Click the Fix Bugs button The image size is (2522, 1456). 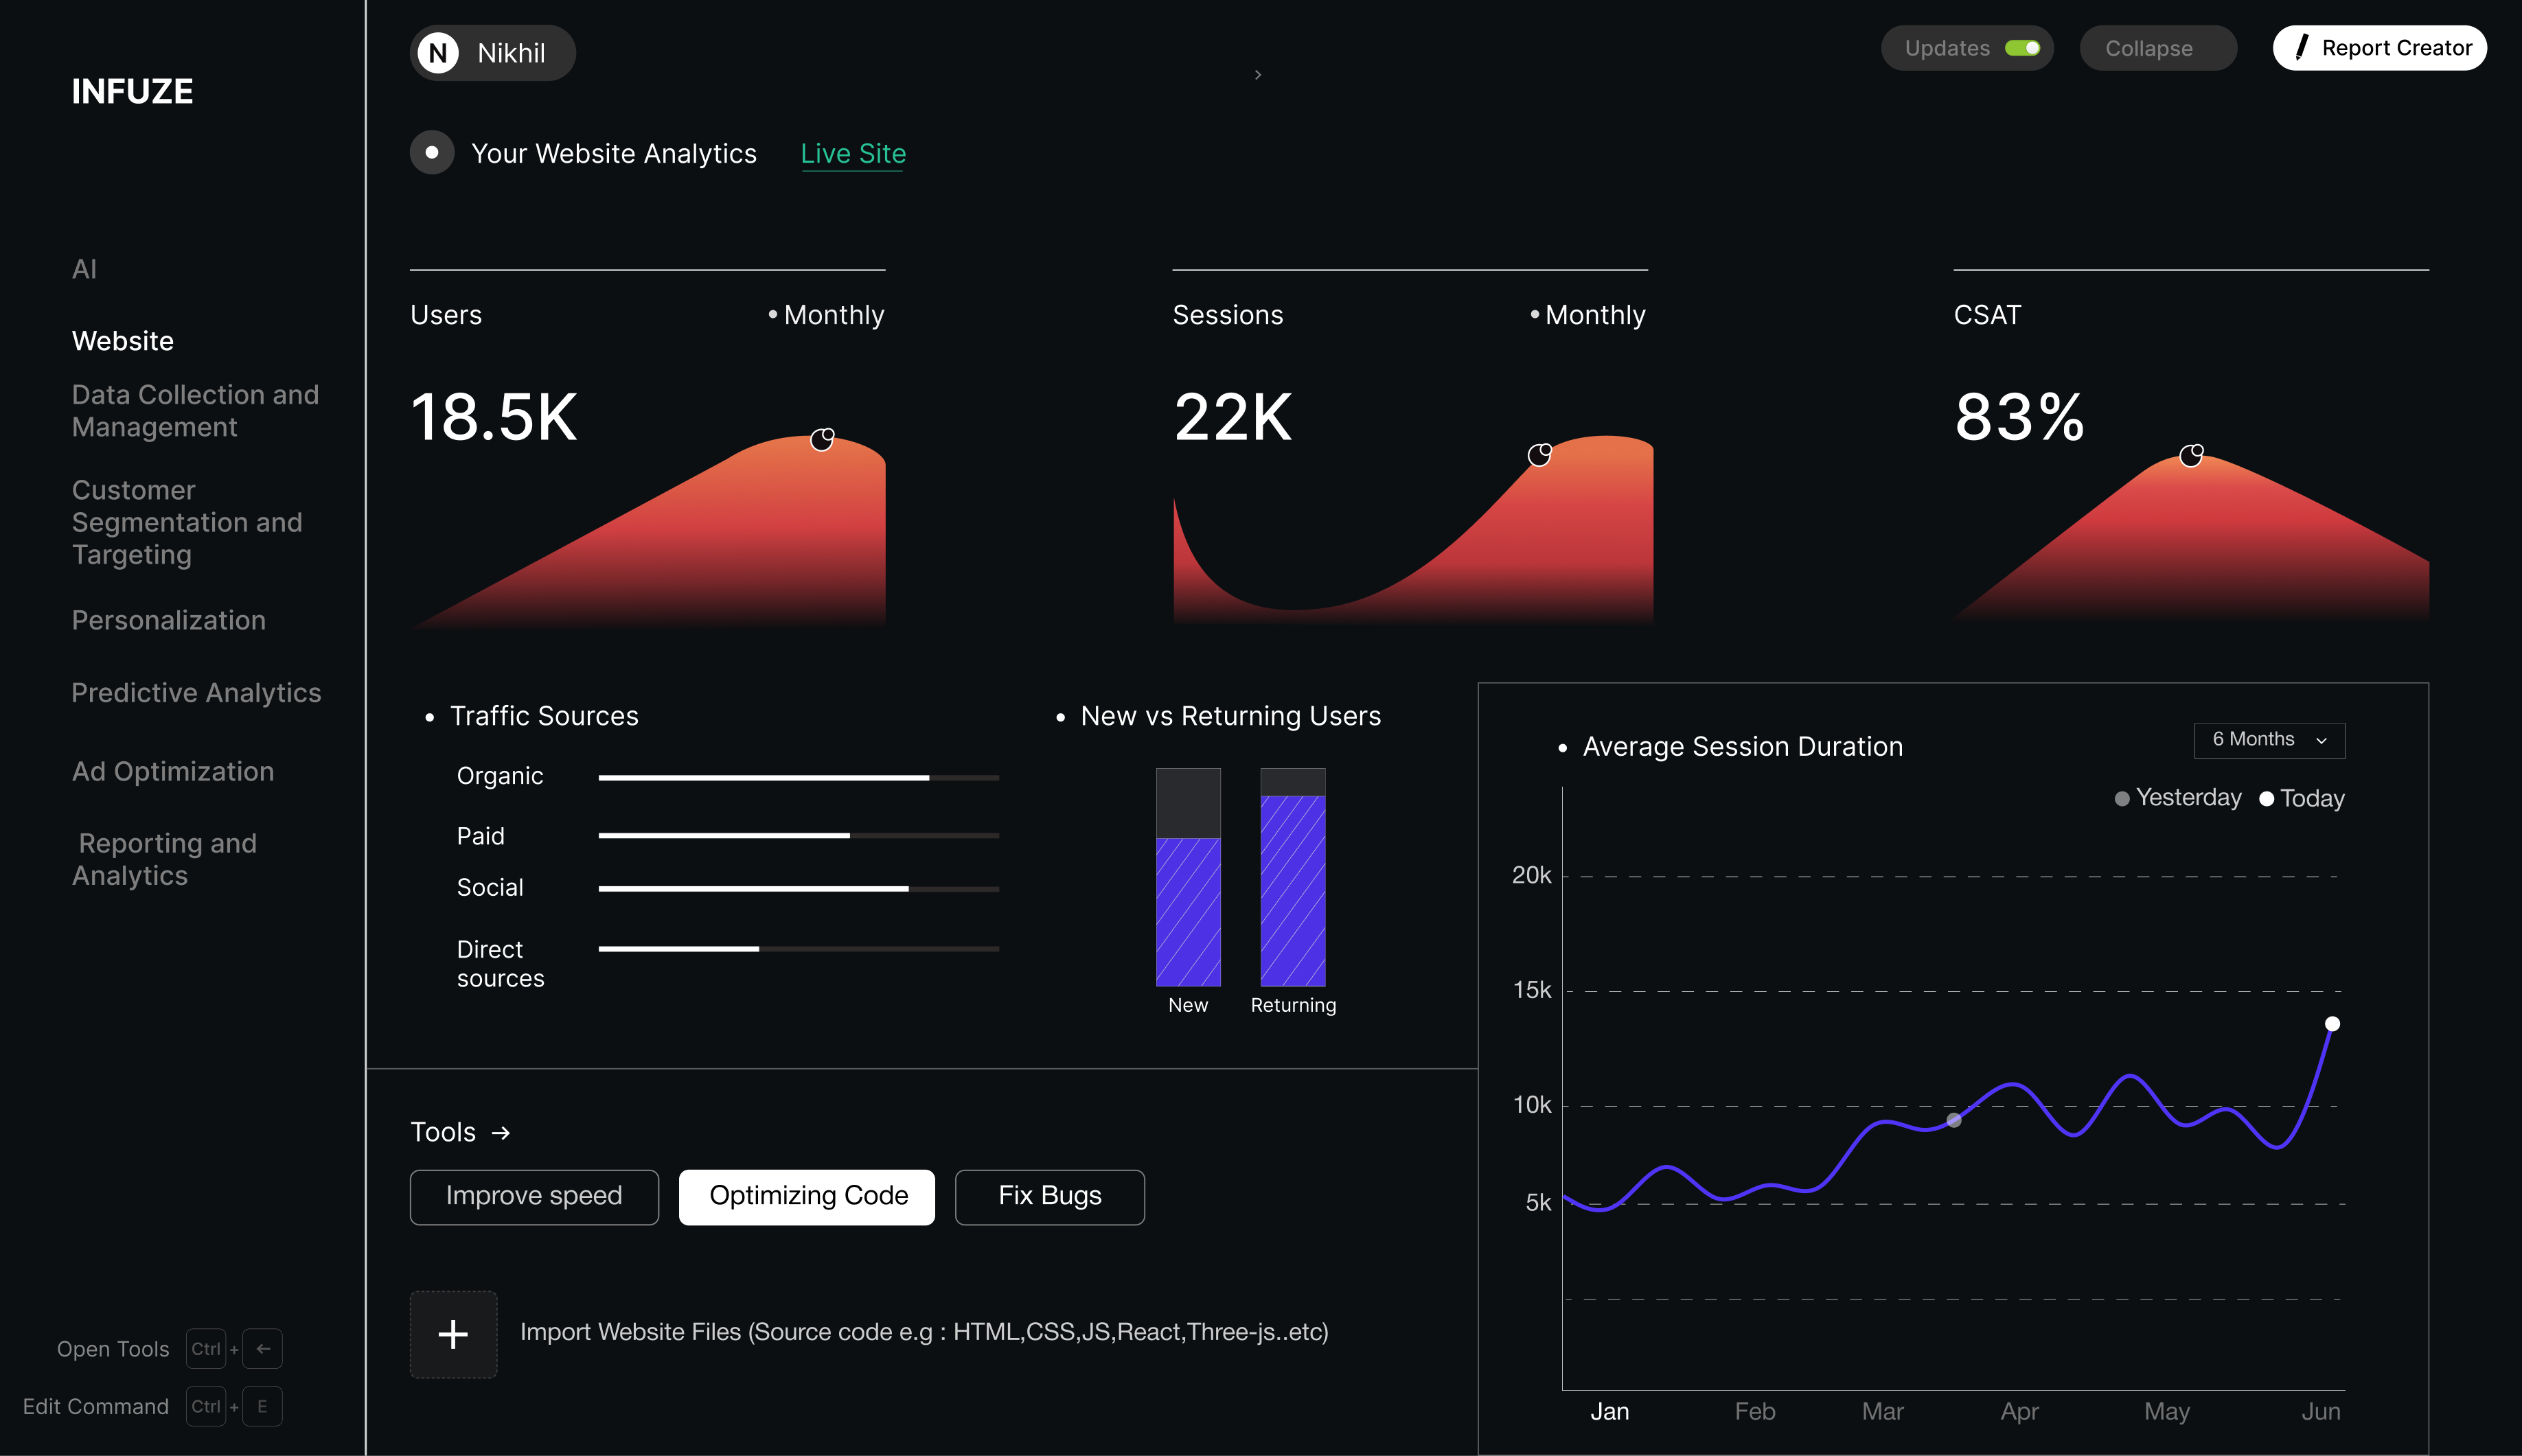coord(1049,1196)
